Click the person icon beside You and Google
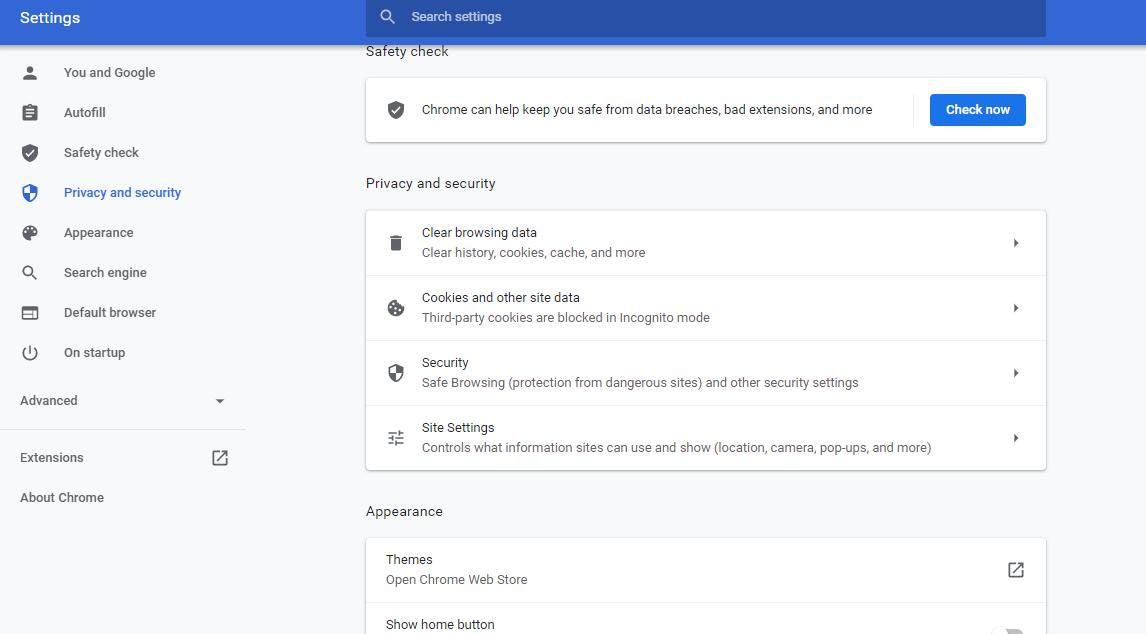The height and width of the screenshot is (634, 1146). pyautogui.click(x=30, y=72)
